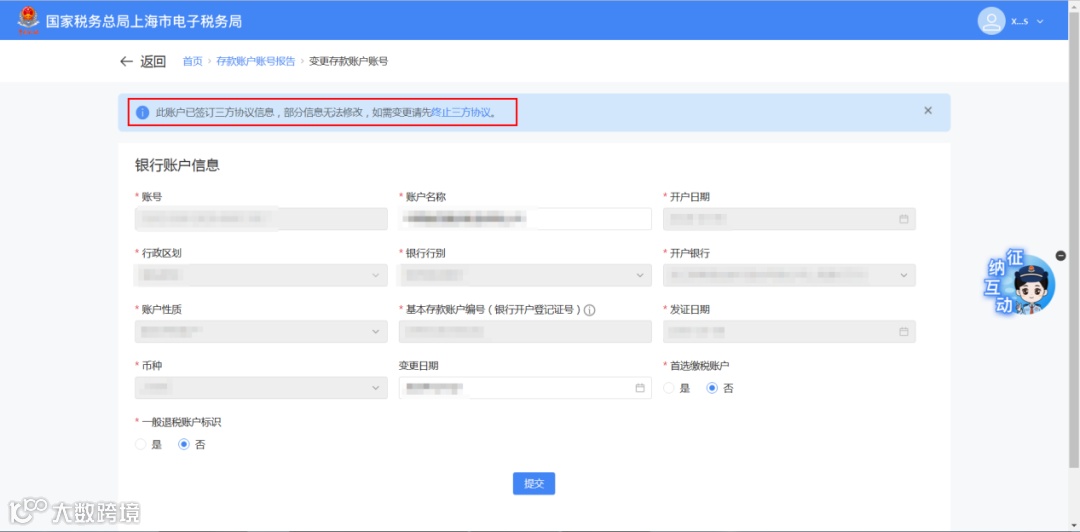
Task: Click the 开户日期 date field
Action: pos(789,219)
